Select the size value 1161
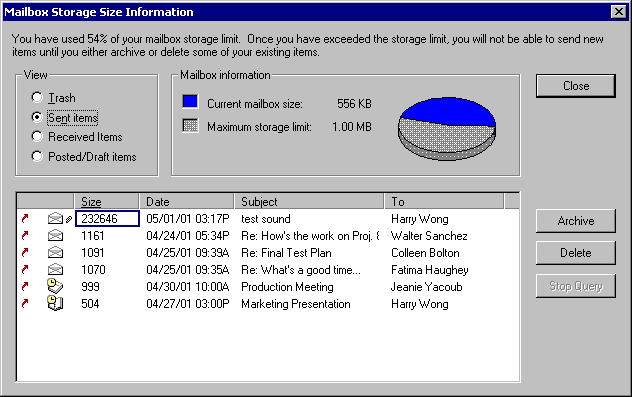The image size is (632, 397). (x=93, y=236)
